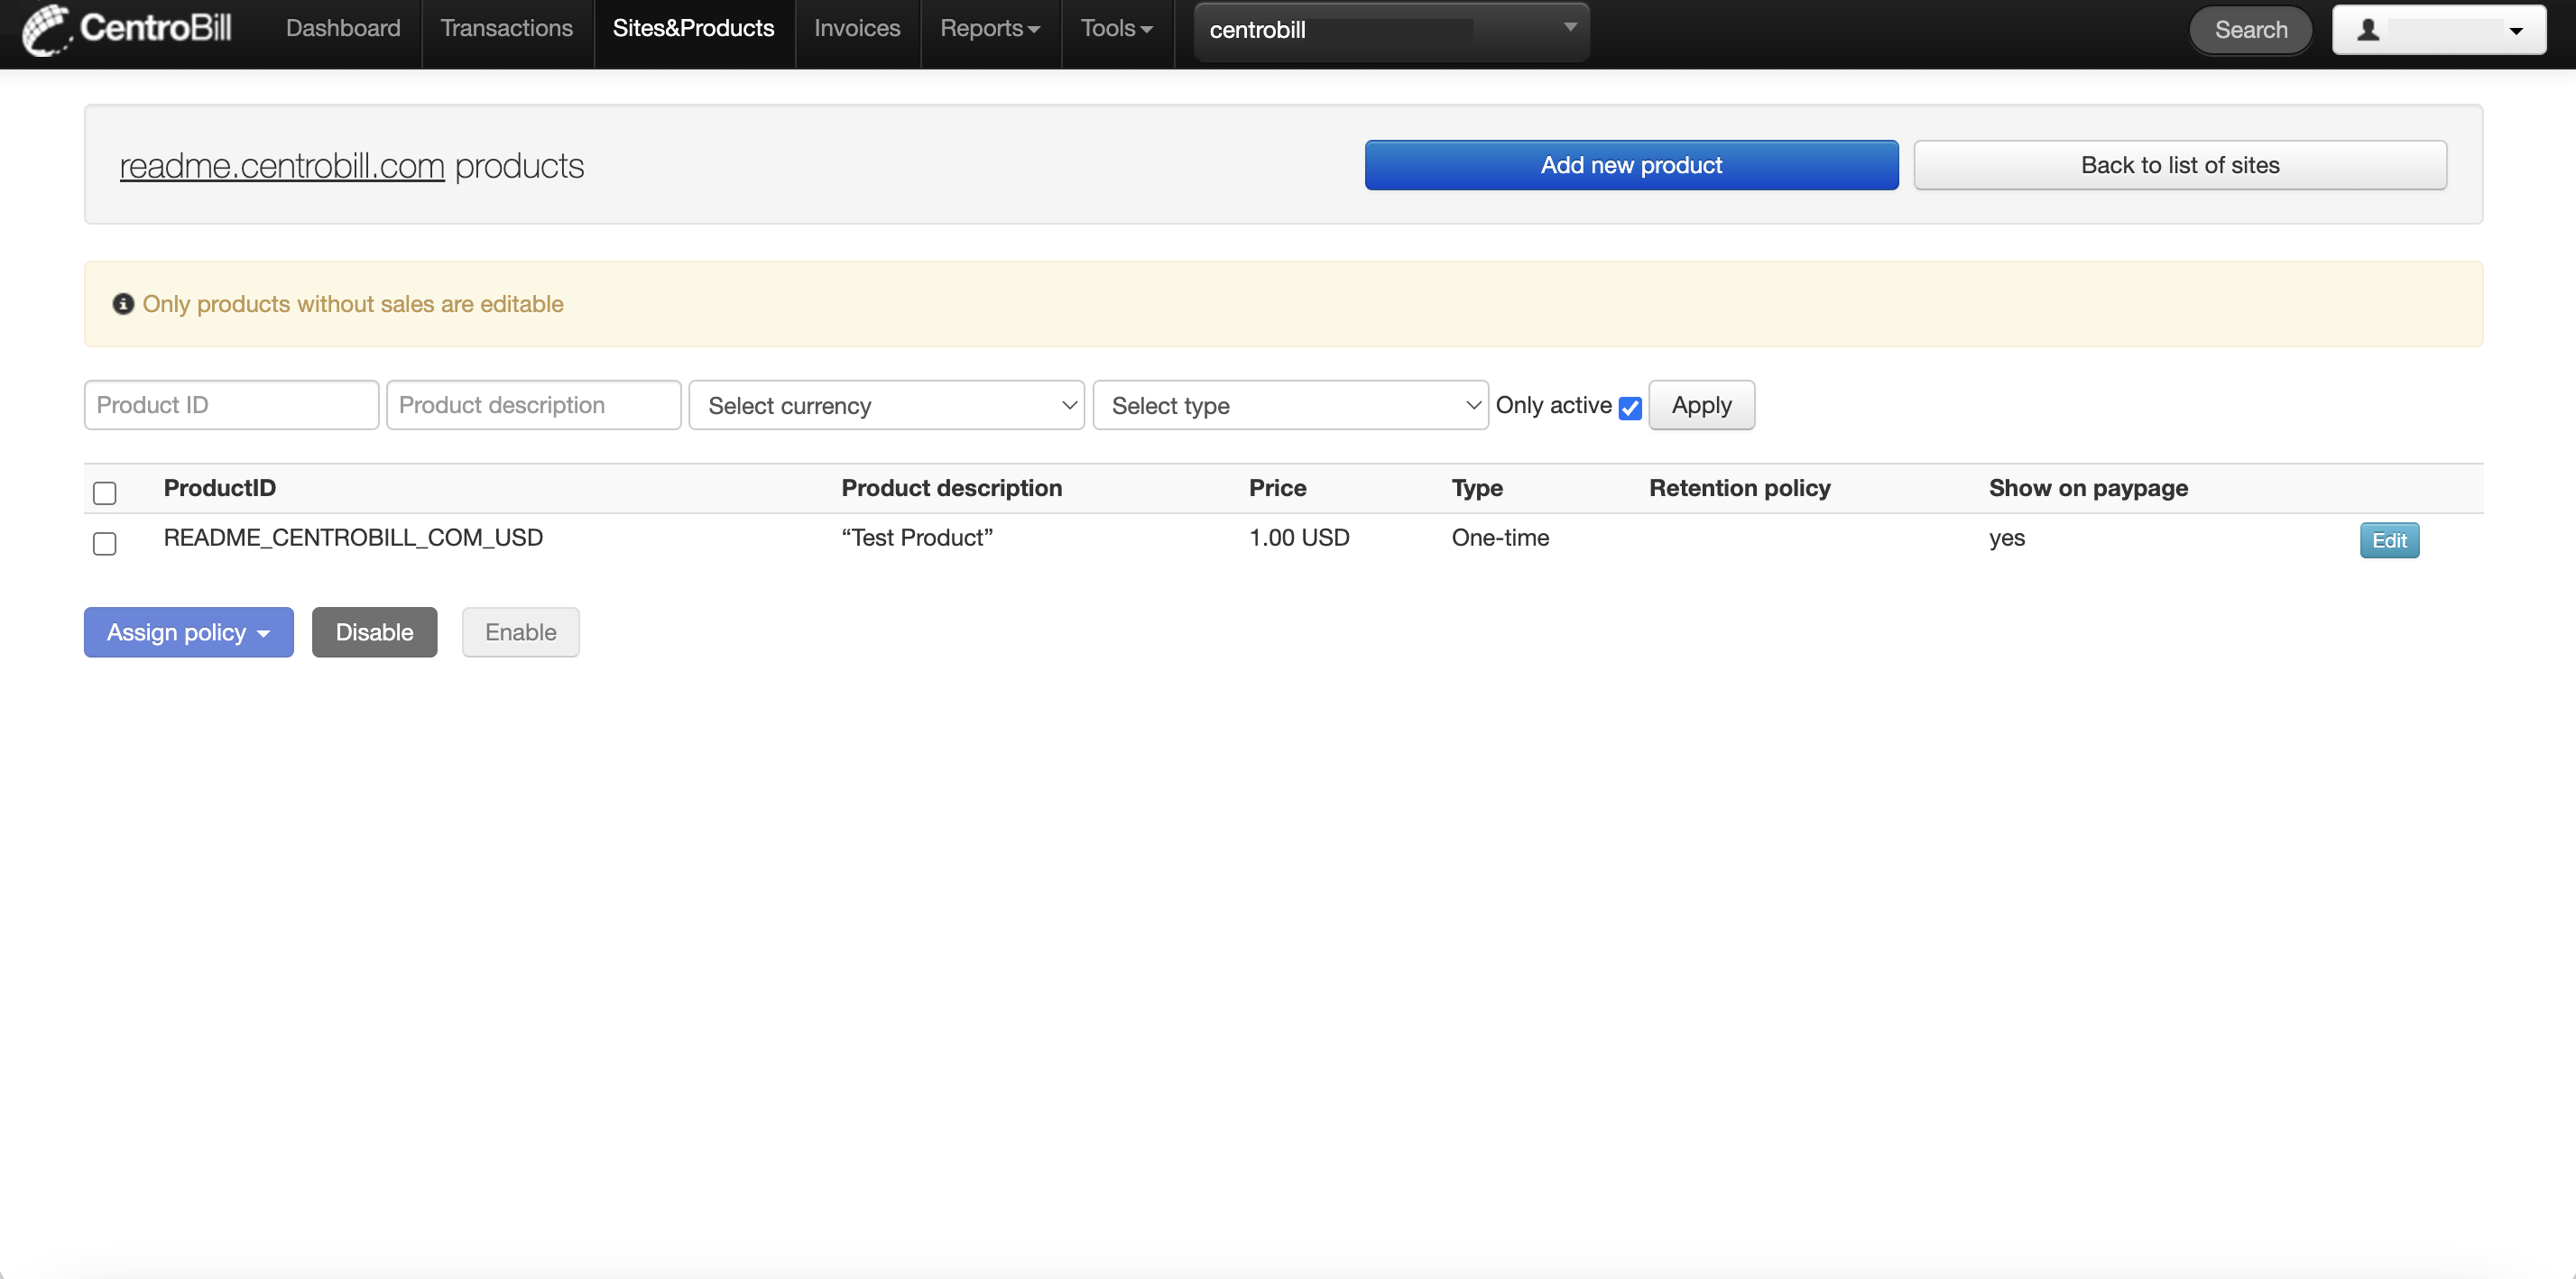Click the Price column header

pos(1277,488)
